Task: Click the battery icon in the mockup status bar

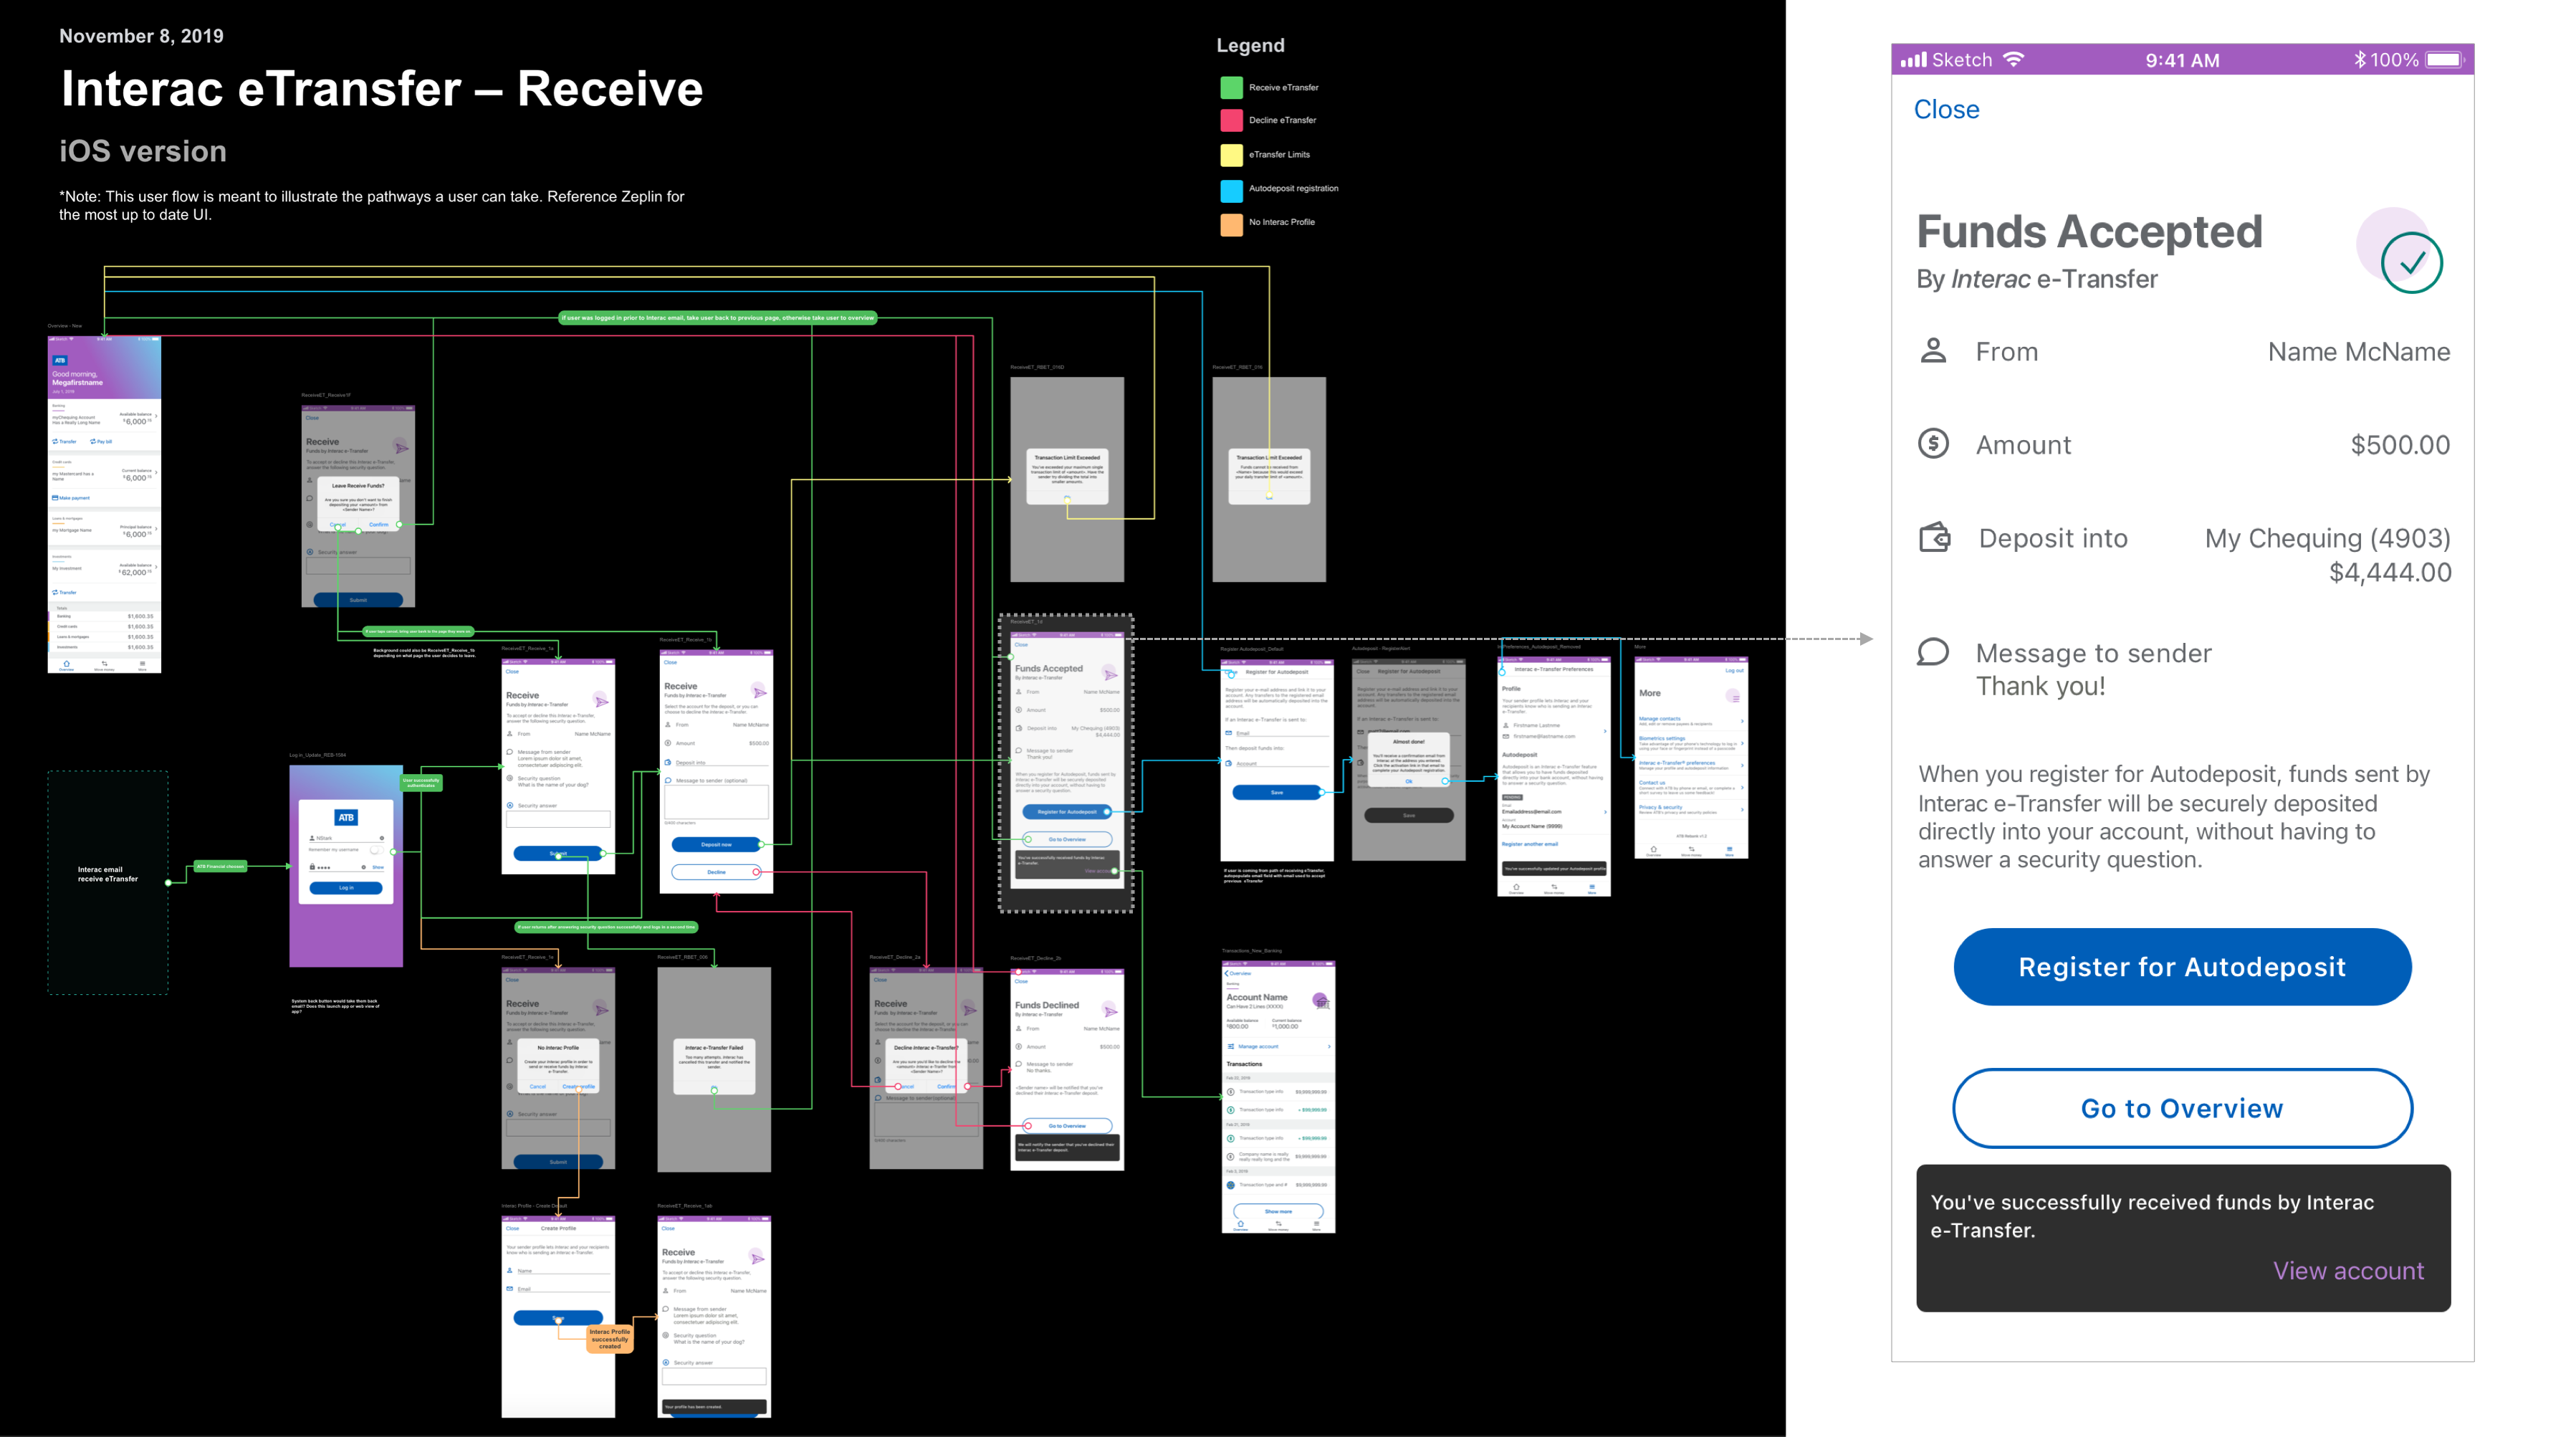Action: pyautogui.click(x=2444, y=60)
